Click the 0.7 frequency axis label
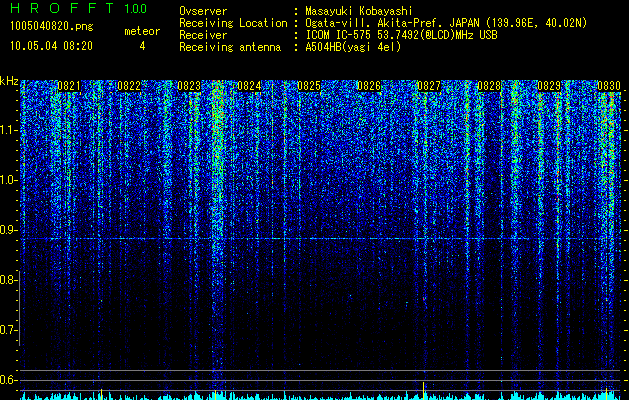The image size is (629, 400). [8, 330]
